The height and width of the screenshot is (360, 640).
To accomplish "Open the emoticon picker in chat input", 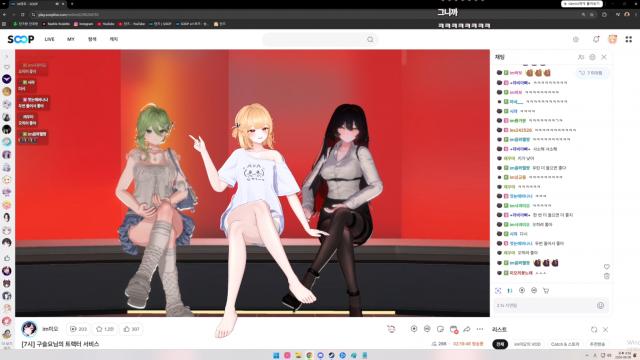I will coord(600,305).
